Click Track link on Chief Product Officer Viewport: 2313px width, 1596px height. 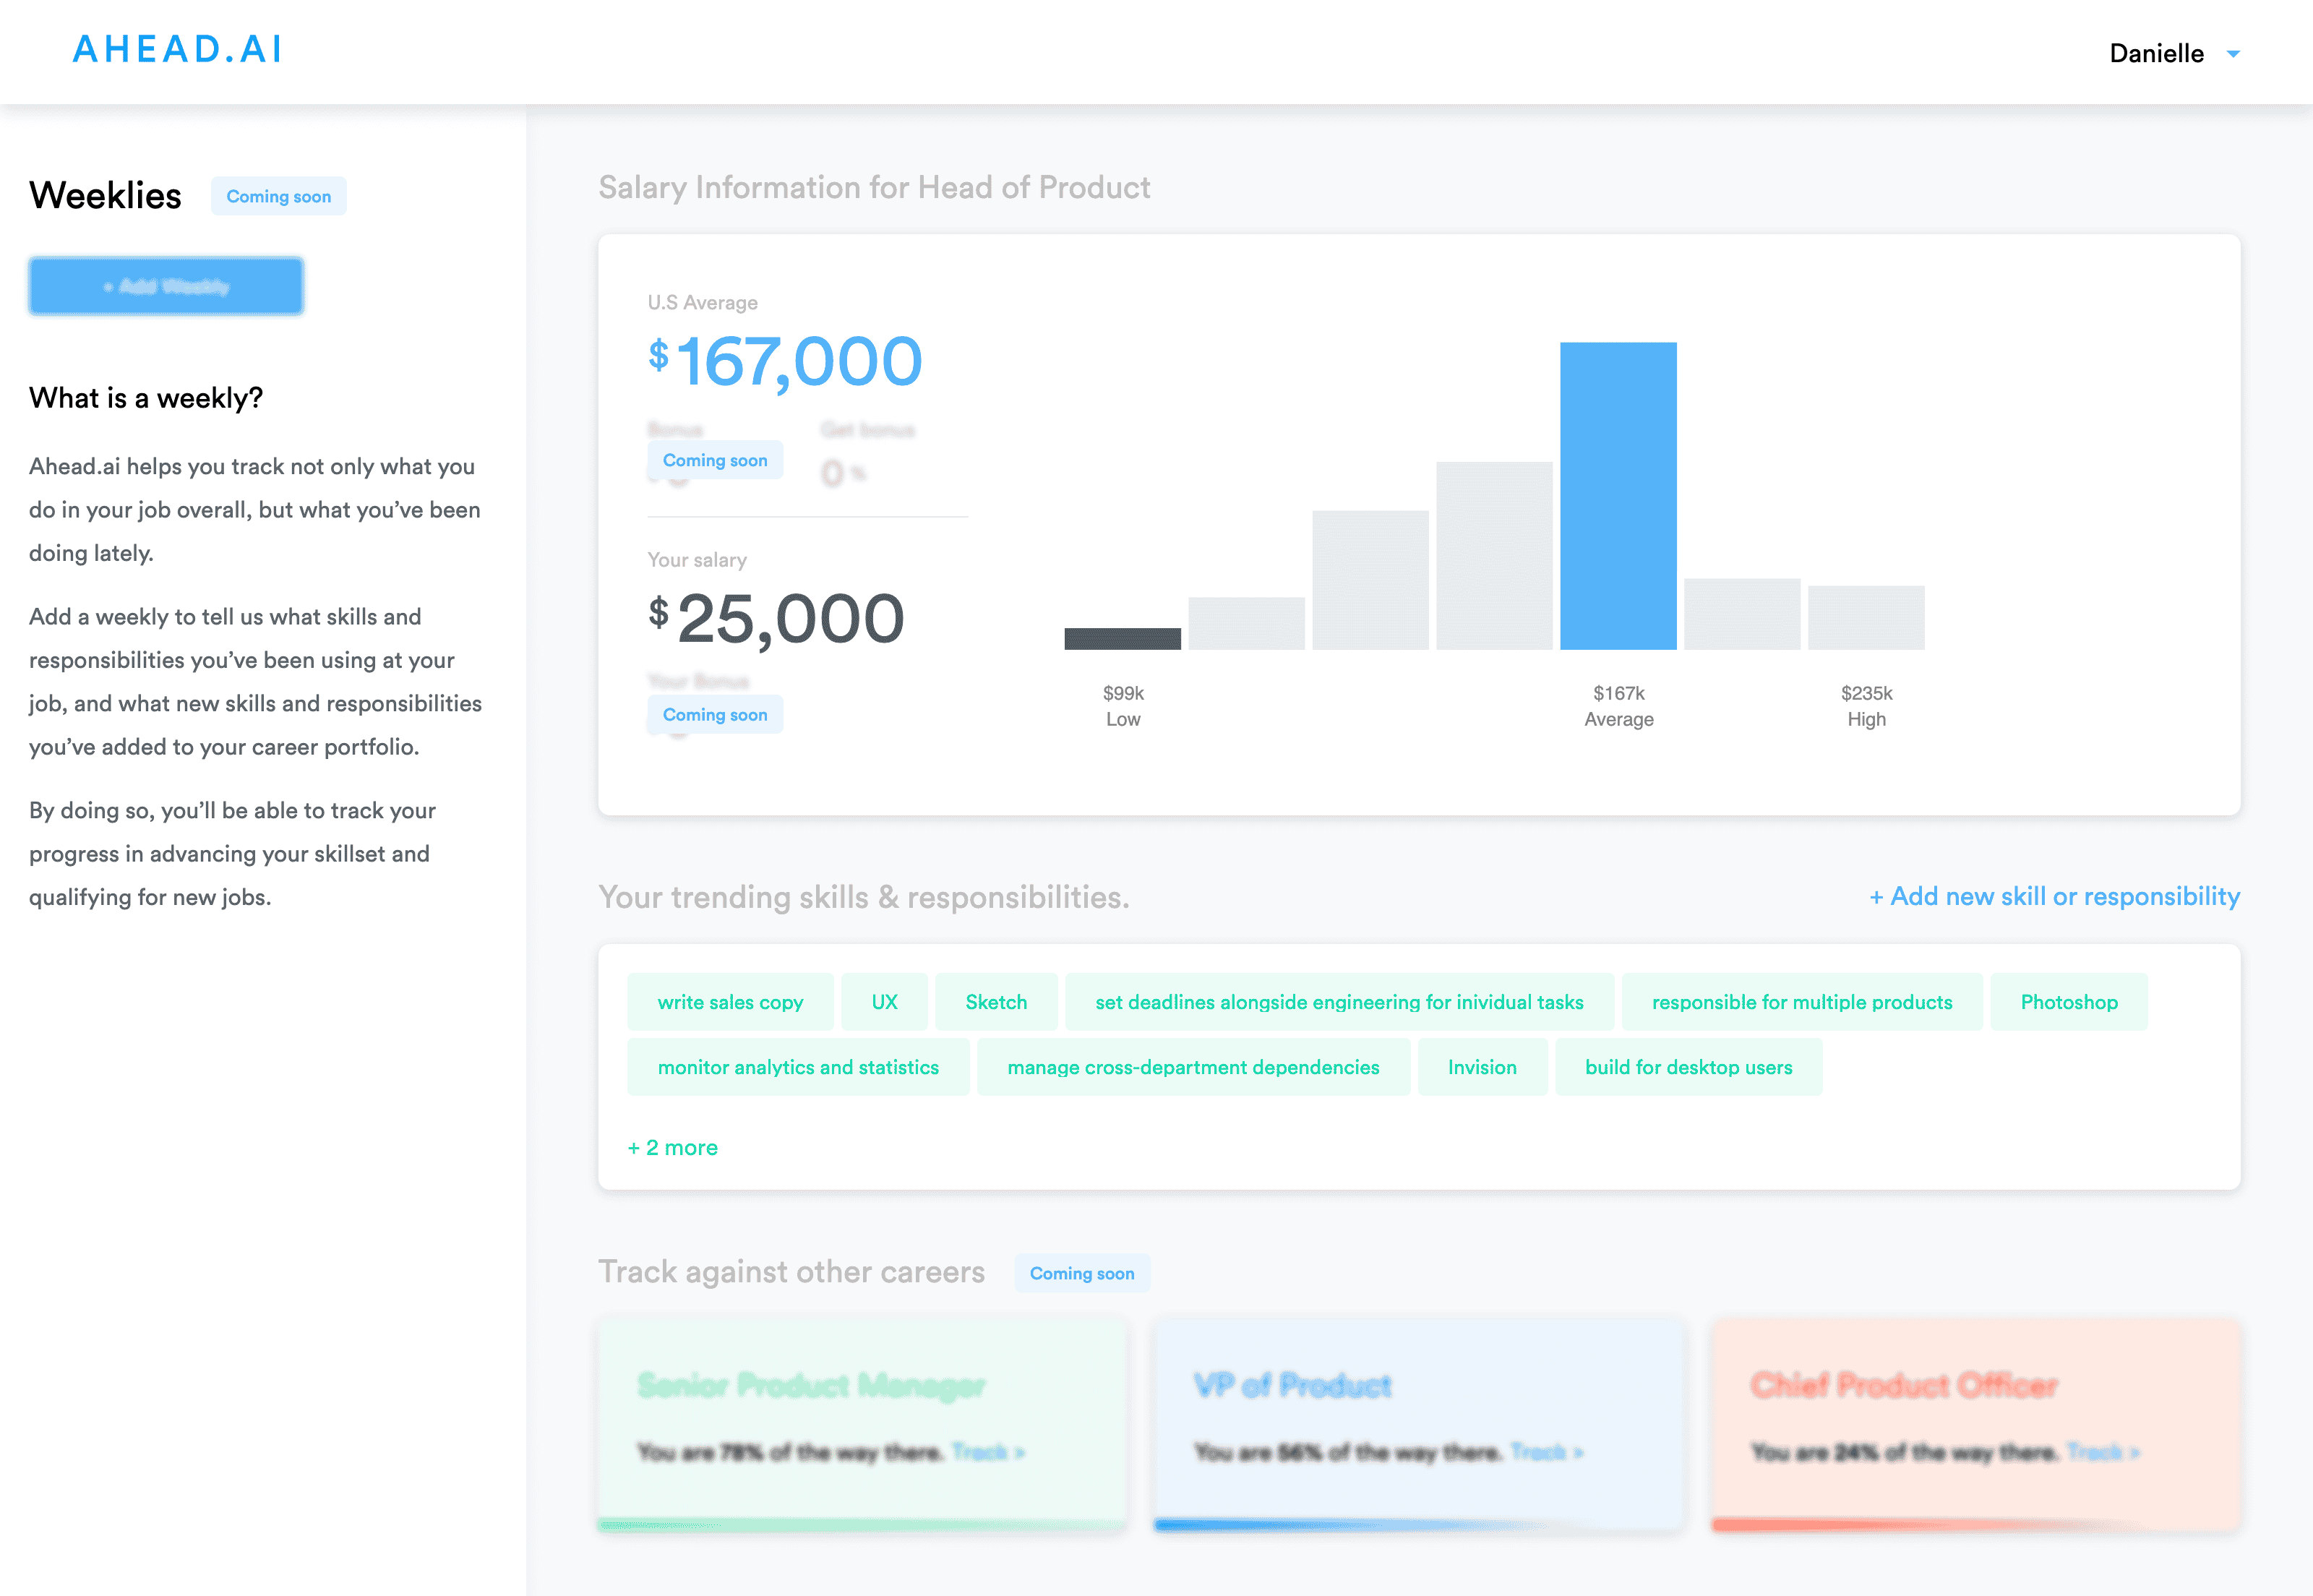(x=2102, y=1452)
